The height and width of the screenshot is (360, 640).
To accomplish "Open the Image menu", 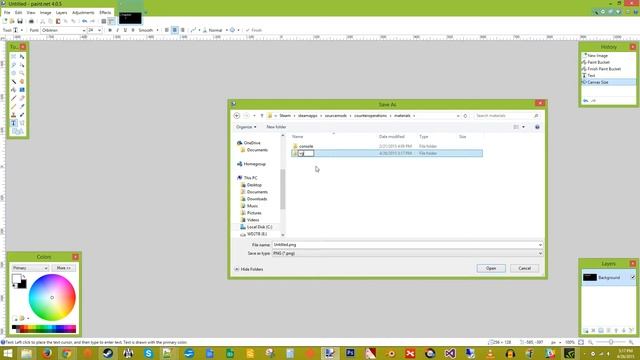I will coord(45,13).
